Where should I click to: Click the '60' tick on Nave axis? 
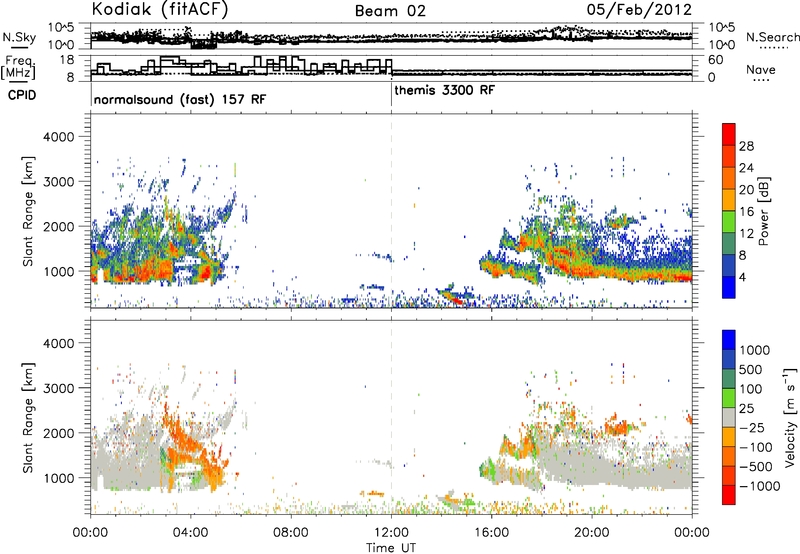[x=716, y=60]
